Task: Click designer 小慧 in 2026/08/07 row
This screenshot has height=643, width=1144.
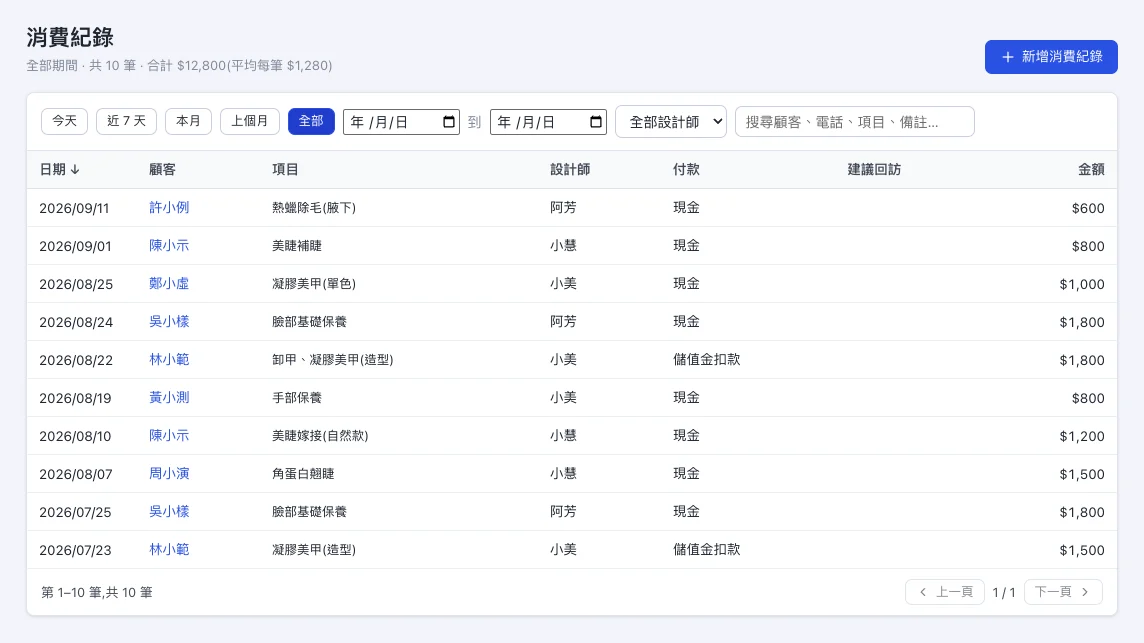Action: [563, 473]
